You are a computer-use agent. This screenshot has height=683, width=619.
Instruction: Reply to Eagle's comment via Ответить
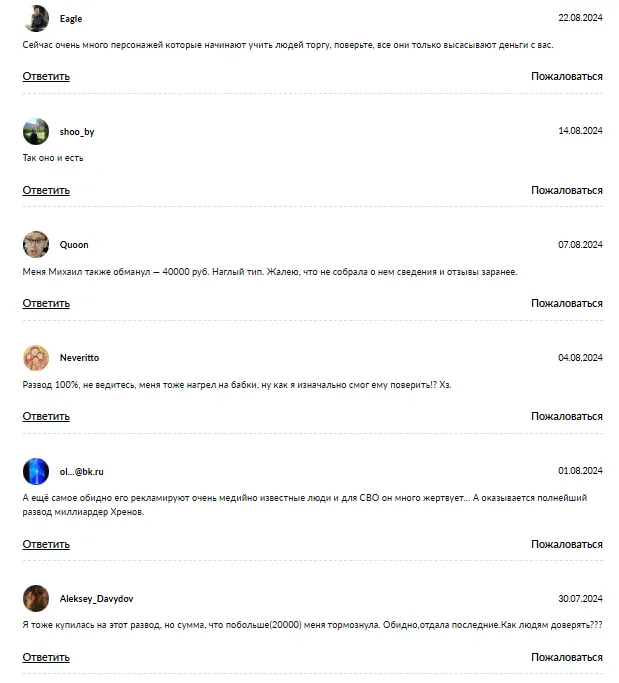pyautogui.click(x=46, y=77)
